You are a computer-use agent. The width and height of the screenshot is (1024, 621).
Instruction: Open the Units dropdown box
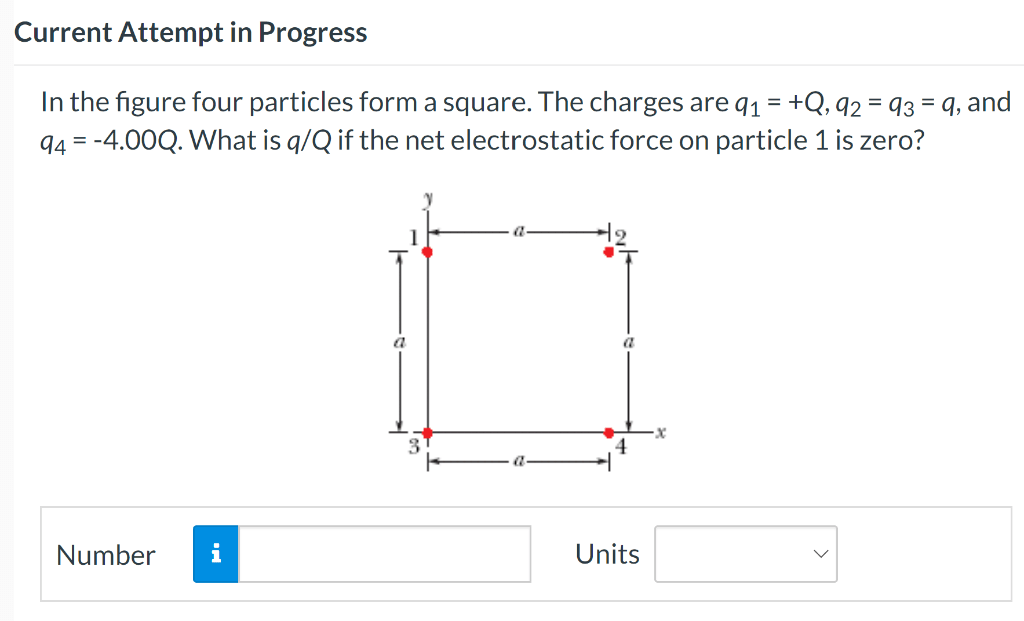click(745, 555)
